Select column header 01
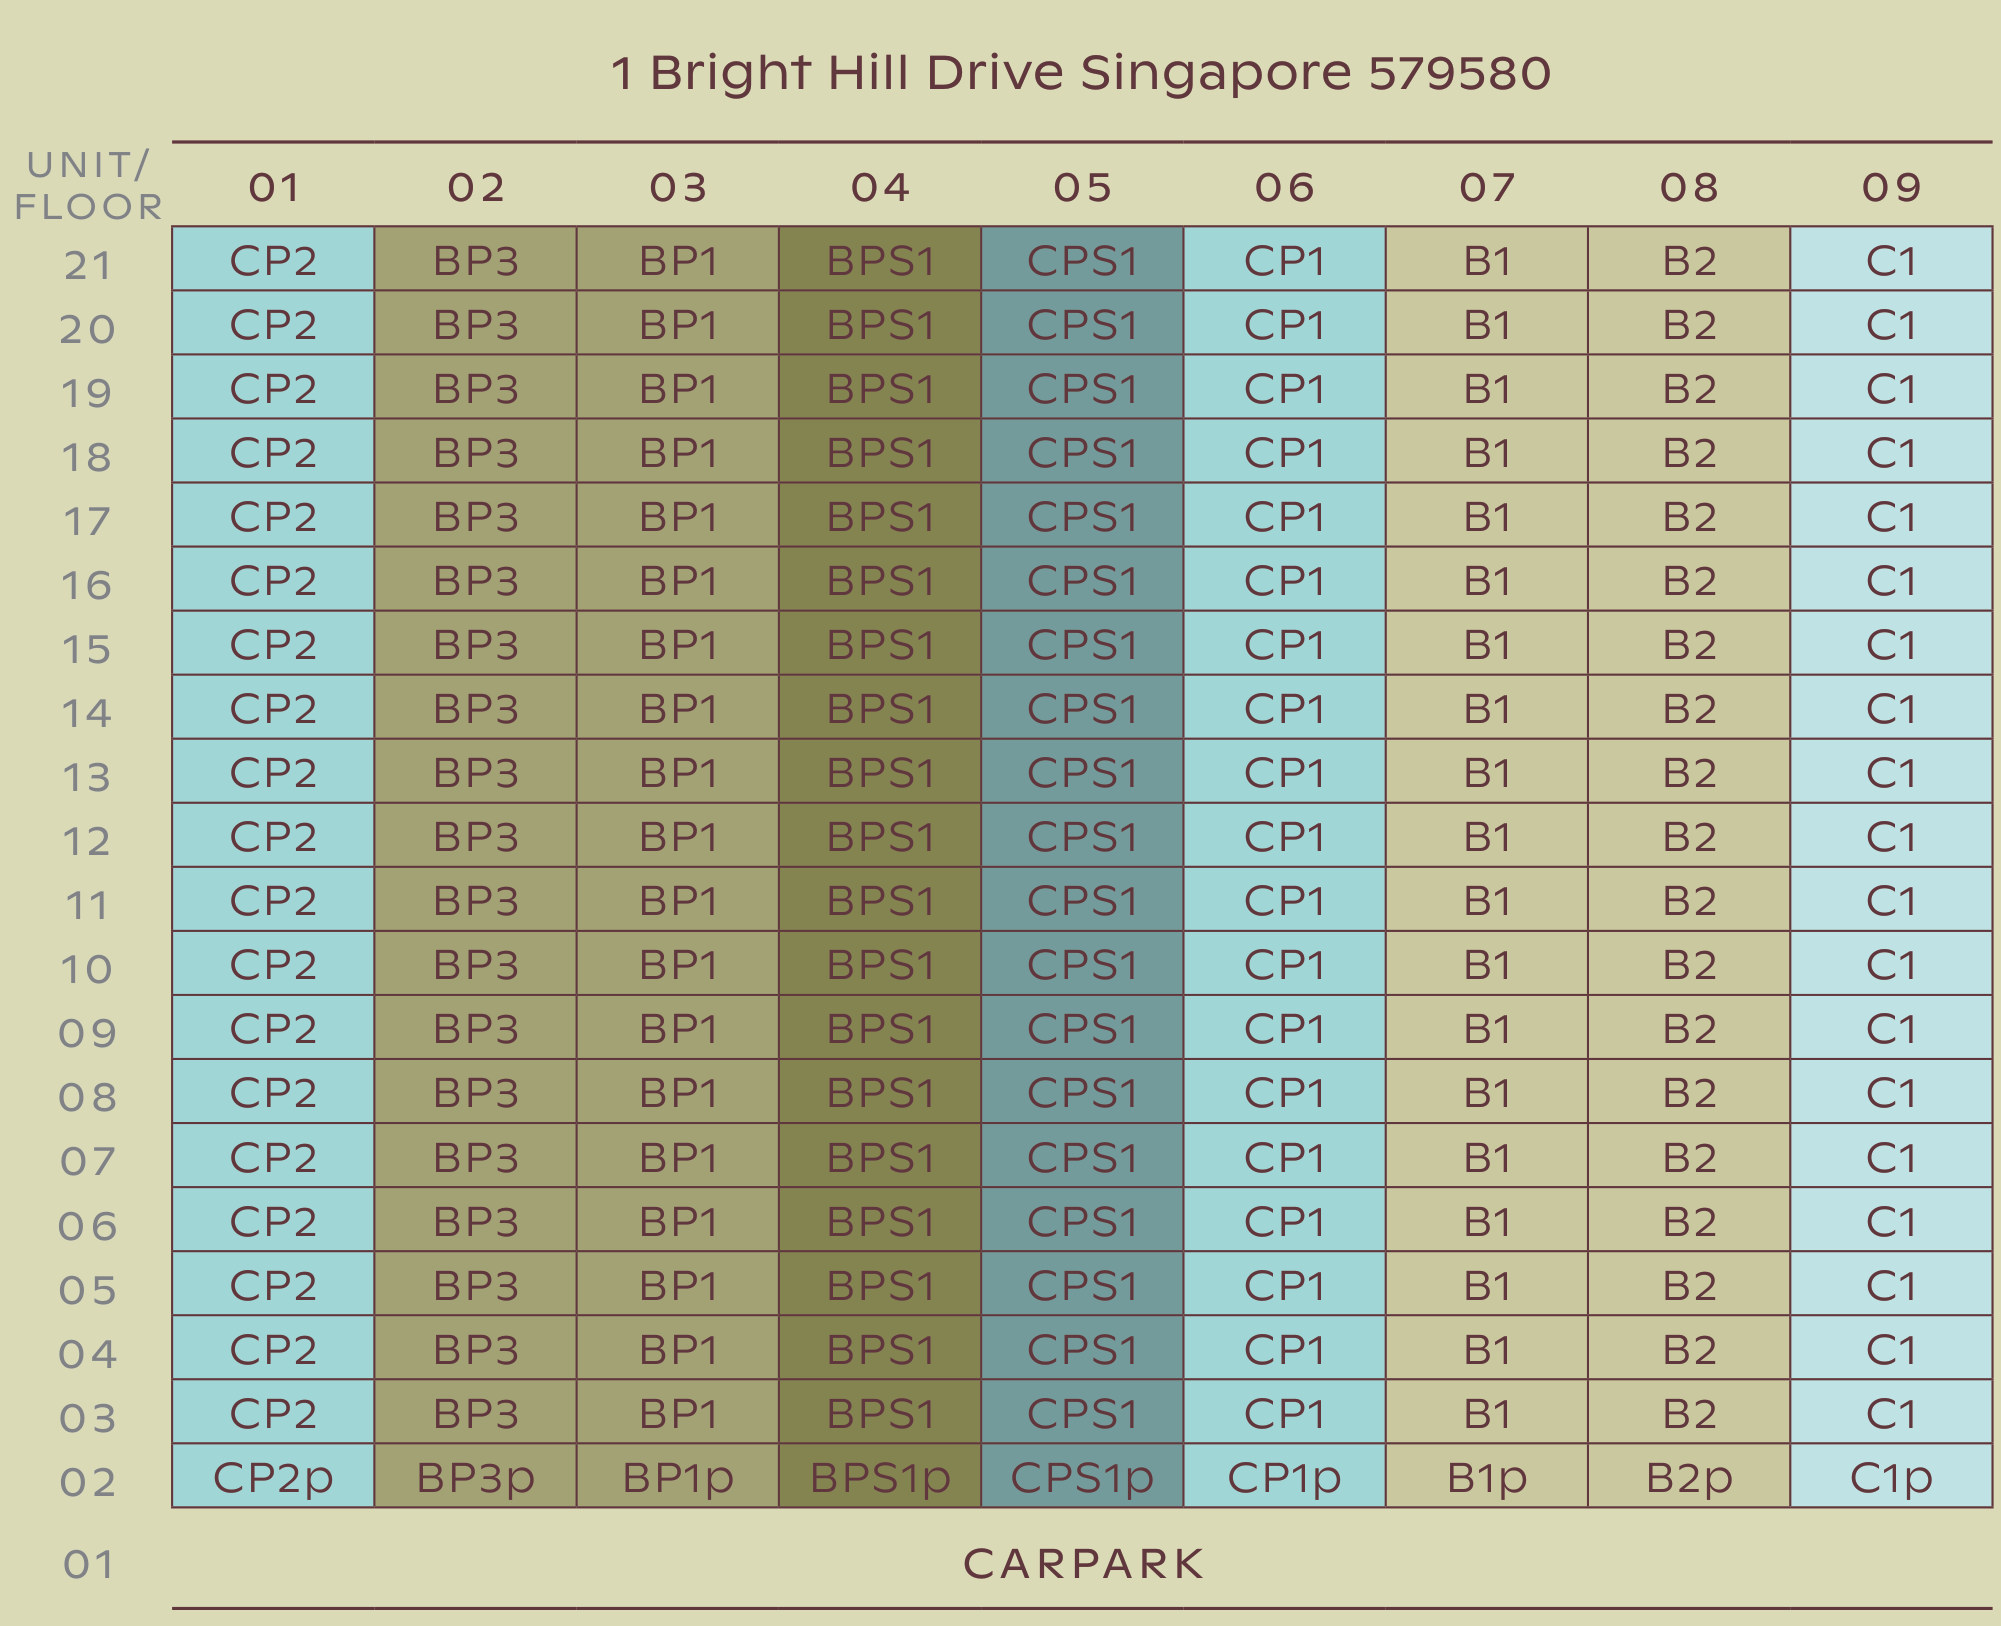Viewport: 2001px width, 1626px height. pyautogui.click(x=274, y=187)
